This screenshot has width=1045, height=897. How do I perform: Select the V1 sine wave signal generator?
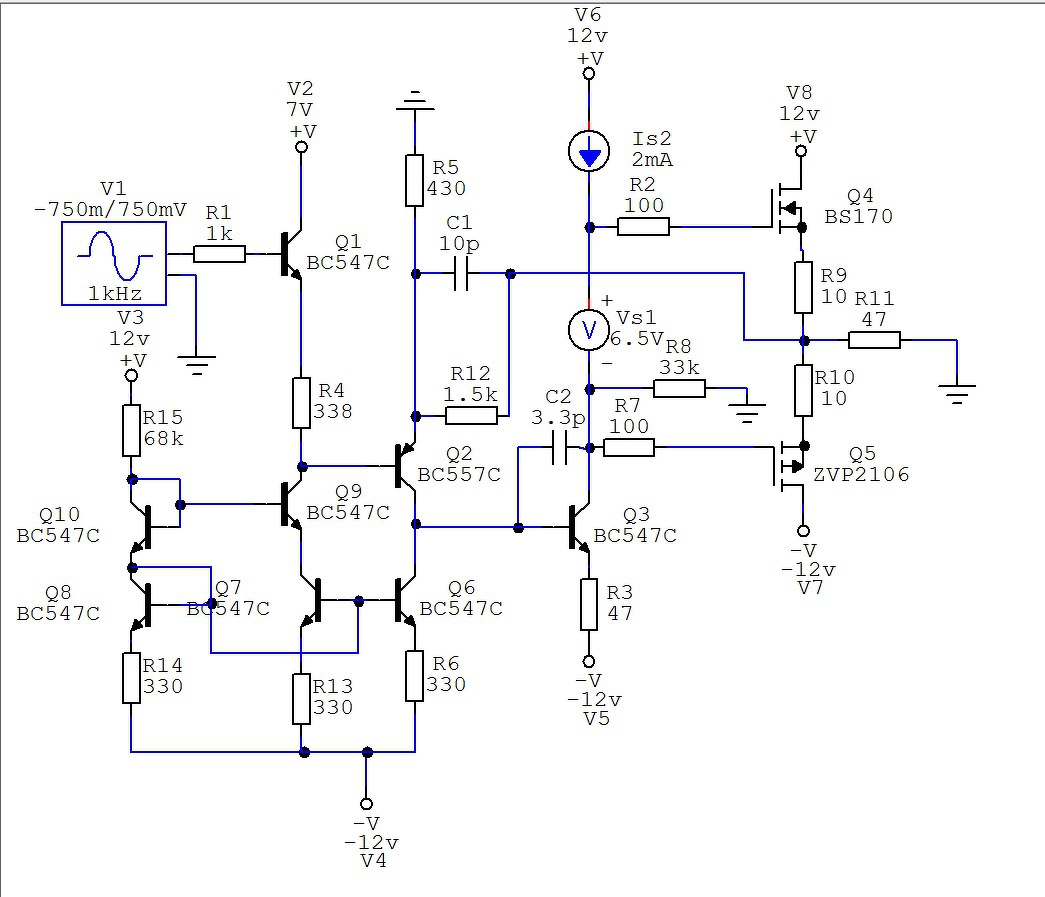[114, 264]
